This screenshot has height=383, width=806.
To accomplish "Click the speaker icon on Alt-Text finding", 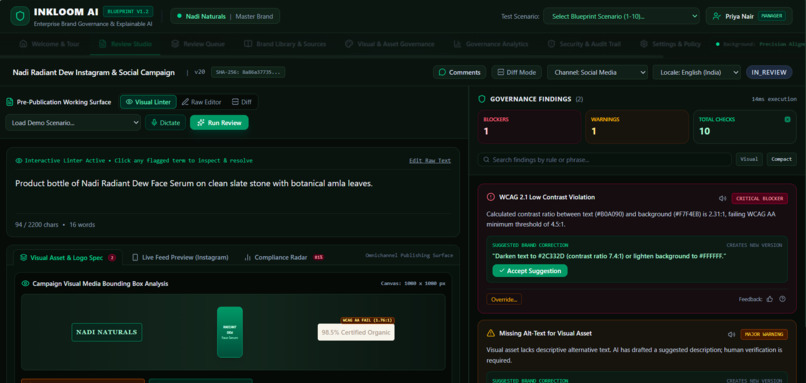I will 731,335.
